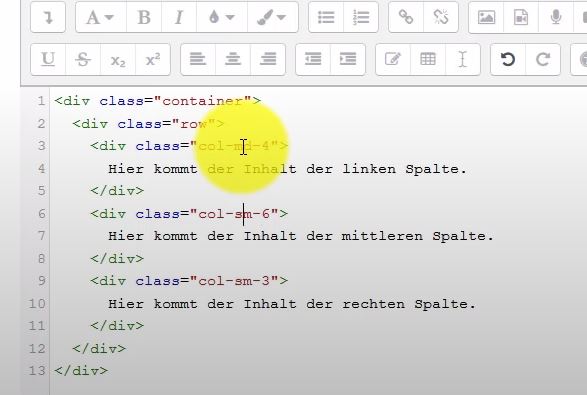Center align the text
This screenshot has width=587, height=395.
(x=233, y=59)
